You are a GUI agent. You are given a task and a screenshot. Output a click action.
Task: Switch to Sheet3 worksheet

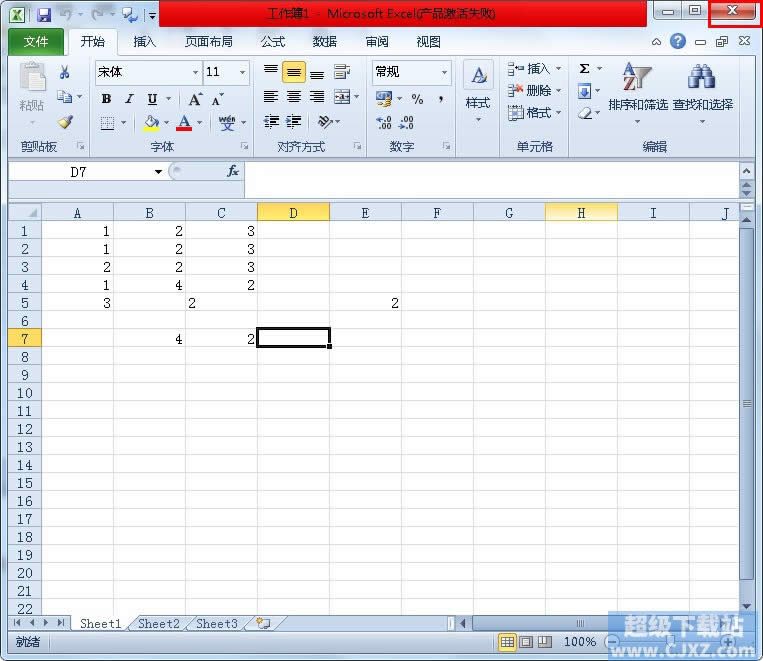[x=217, y=624]
